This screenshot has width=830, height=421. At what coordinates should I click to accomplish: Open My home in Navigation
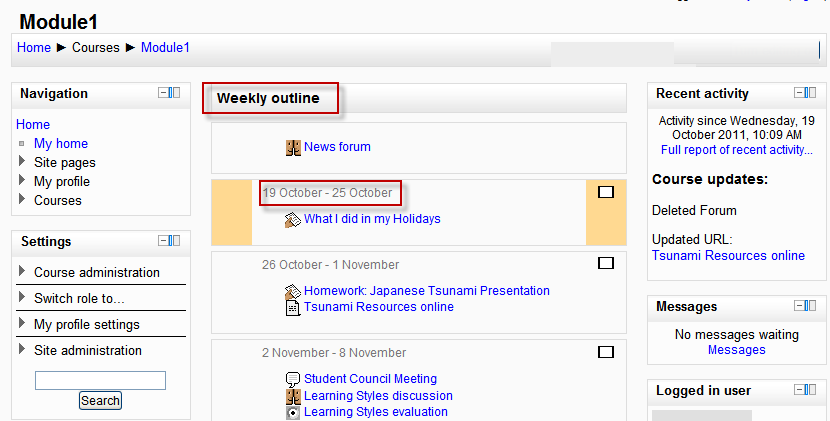pyautogui.click(x=61, y=143)
